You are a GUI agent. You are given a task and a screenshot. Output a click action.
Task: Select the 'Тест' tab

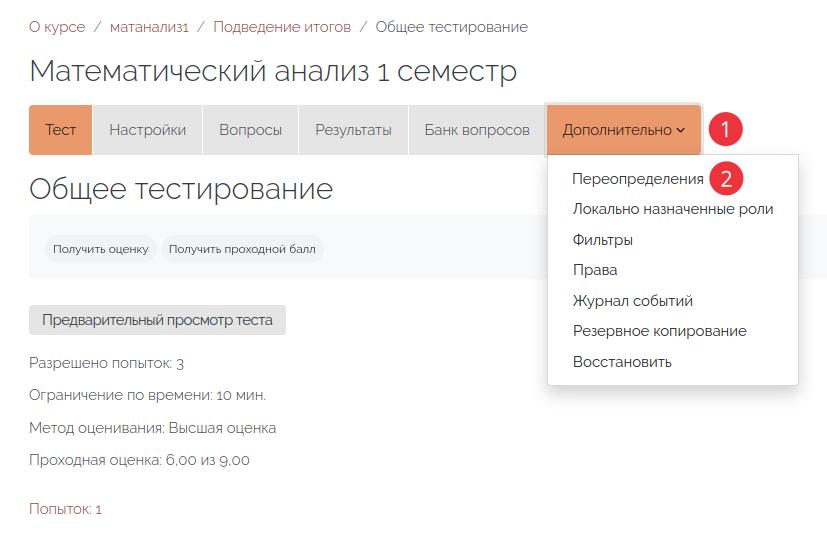tap(61, 130)
